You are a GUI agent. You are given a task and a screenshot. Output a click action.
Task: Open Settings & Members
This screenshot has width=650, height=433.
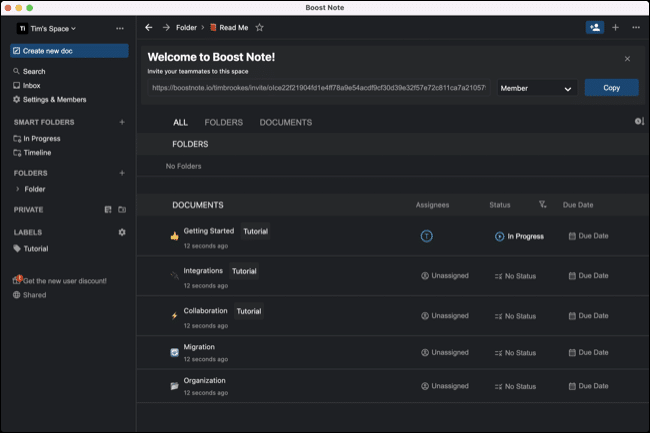(49, 99)
